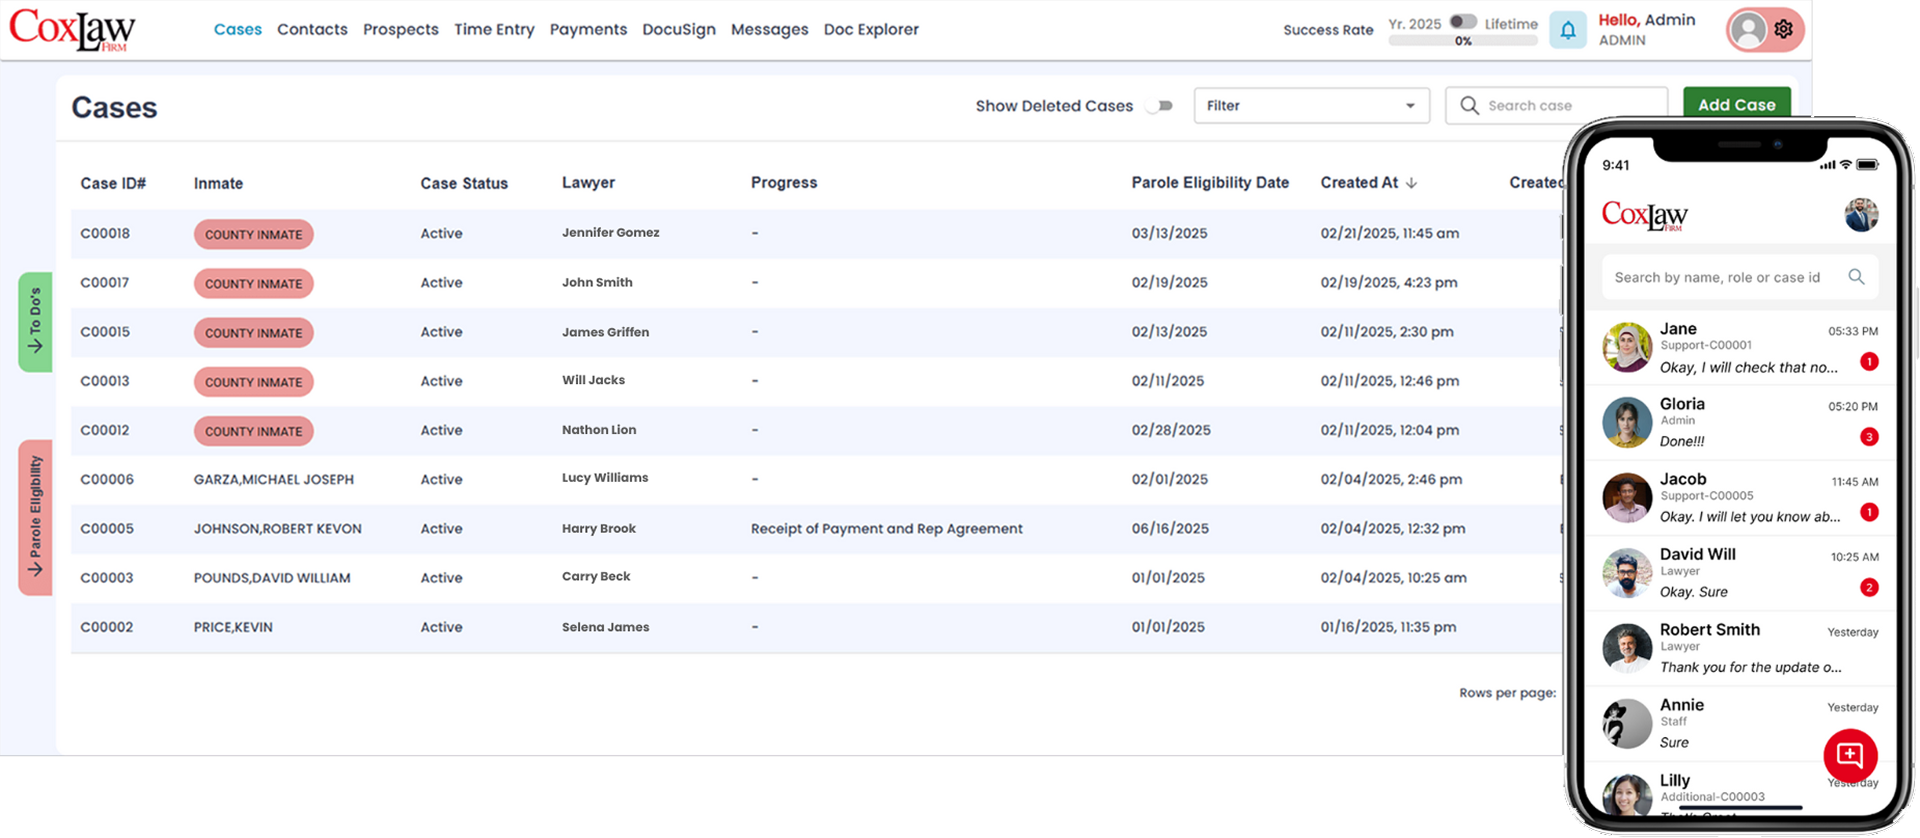Click lawyer Nathon Lion

(x=598, y=430)
